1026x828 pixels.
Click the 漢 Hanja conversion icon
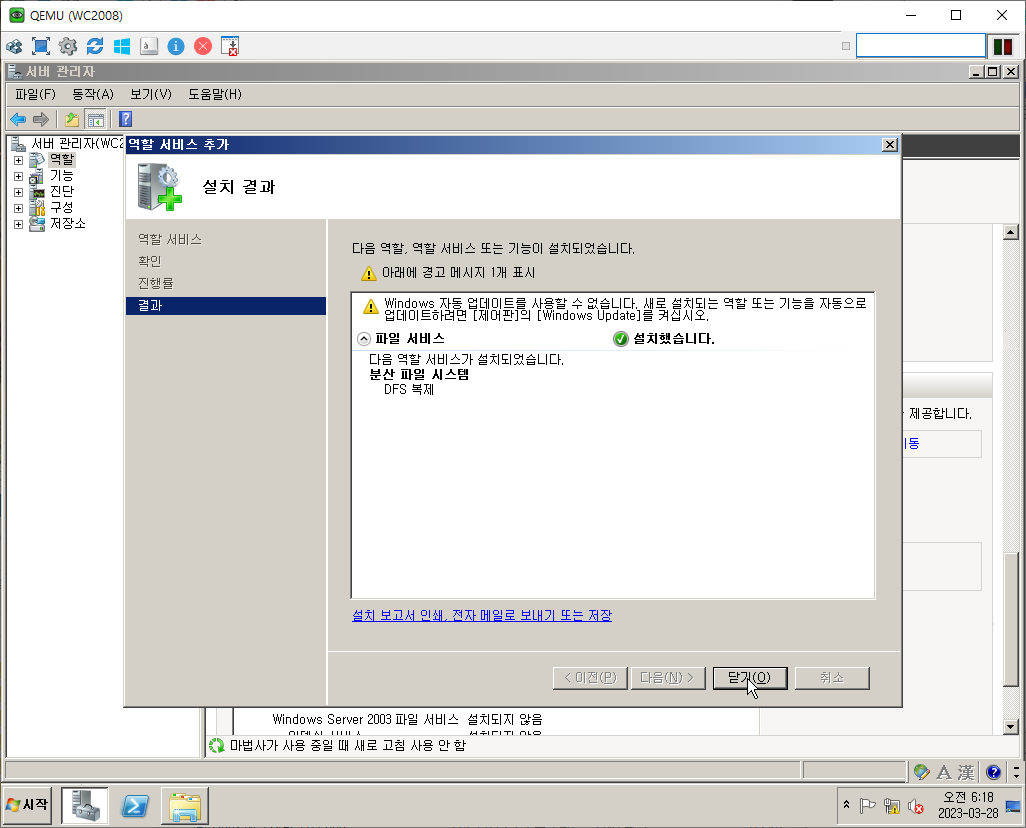click(966, 772)
